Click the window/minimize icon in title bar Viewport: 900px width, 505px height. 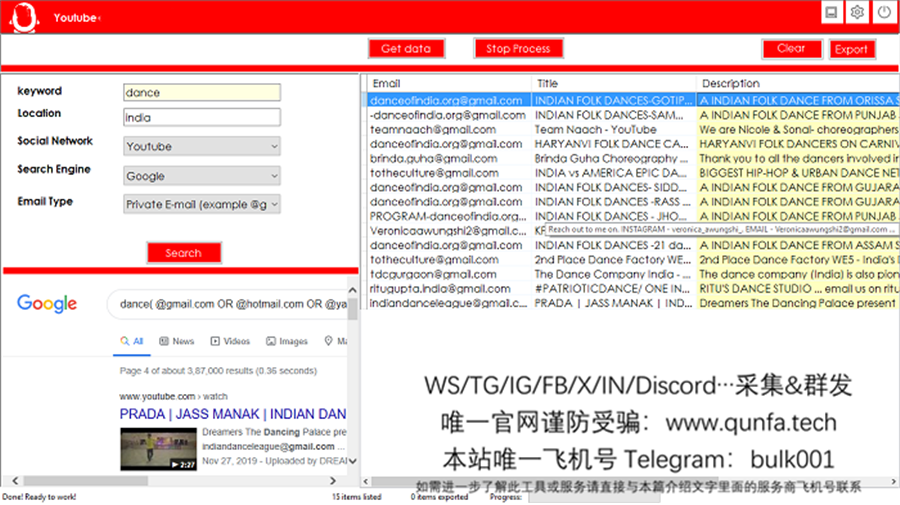pos(831,12)
